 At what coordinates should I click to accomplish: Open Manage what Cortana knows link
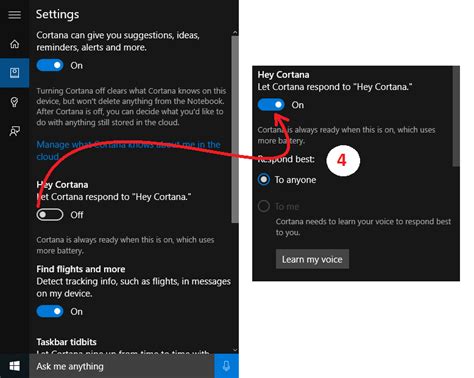[x=128, y=150]
